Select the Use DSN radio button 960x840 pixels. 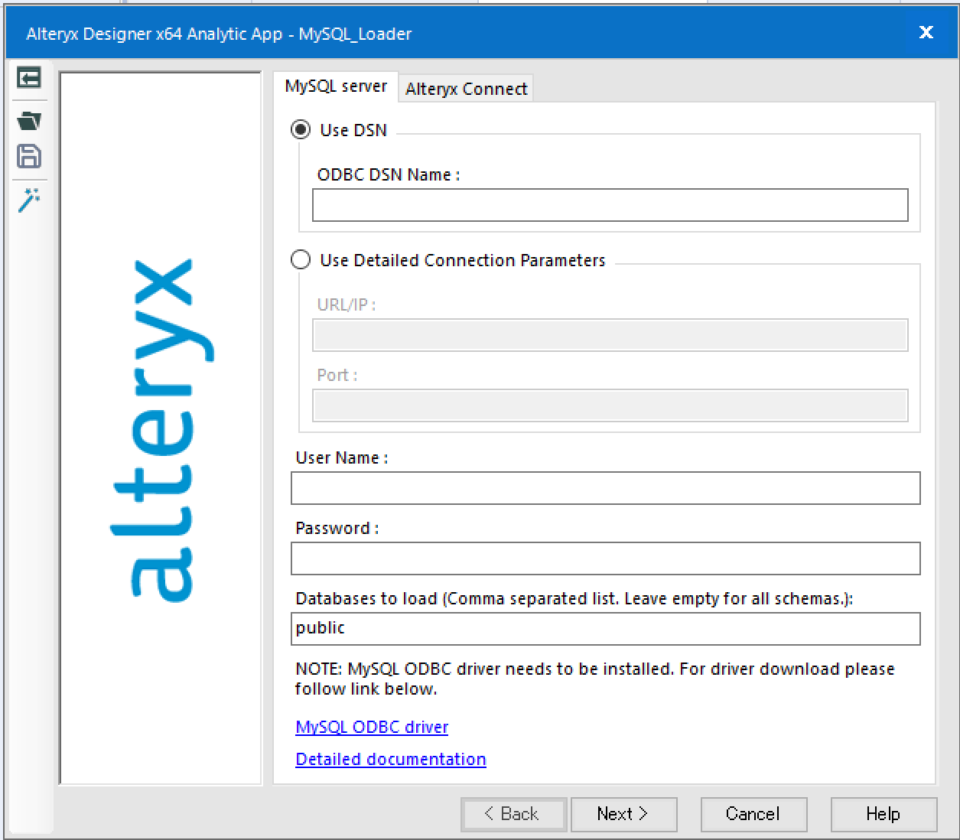301,130
